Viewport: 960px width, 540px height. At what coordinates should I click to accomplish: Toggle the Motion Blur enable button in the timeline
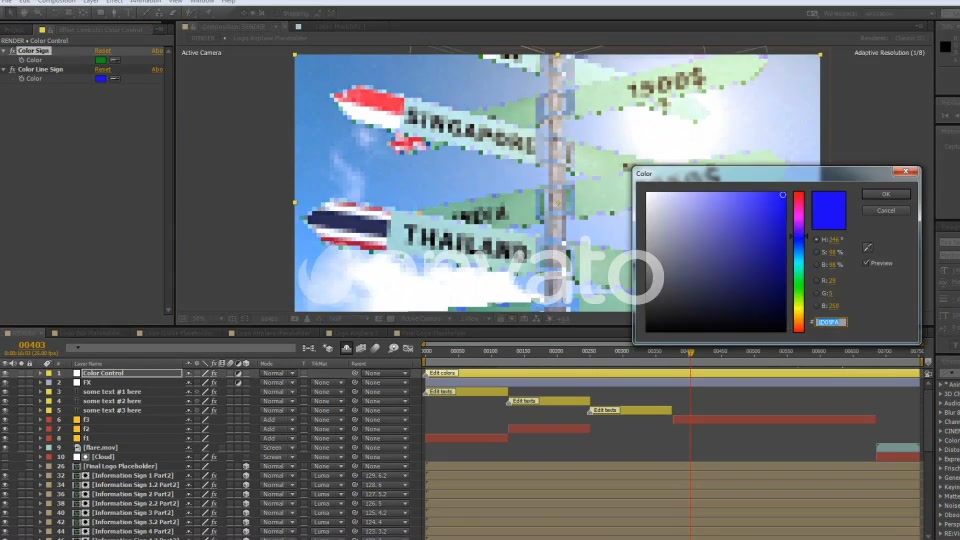pos(375,348)
